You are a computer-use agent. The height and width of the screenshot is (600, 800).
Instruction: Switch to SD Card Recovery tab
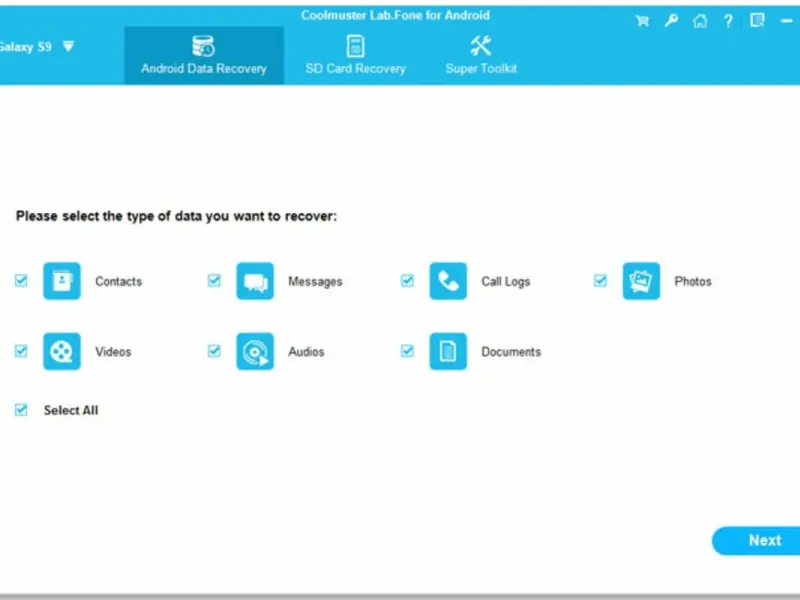tap(356, 56)
